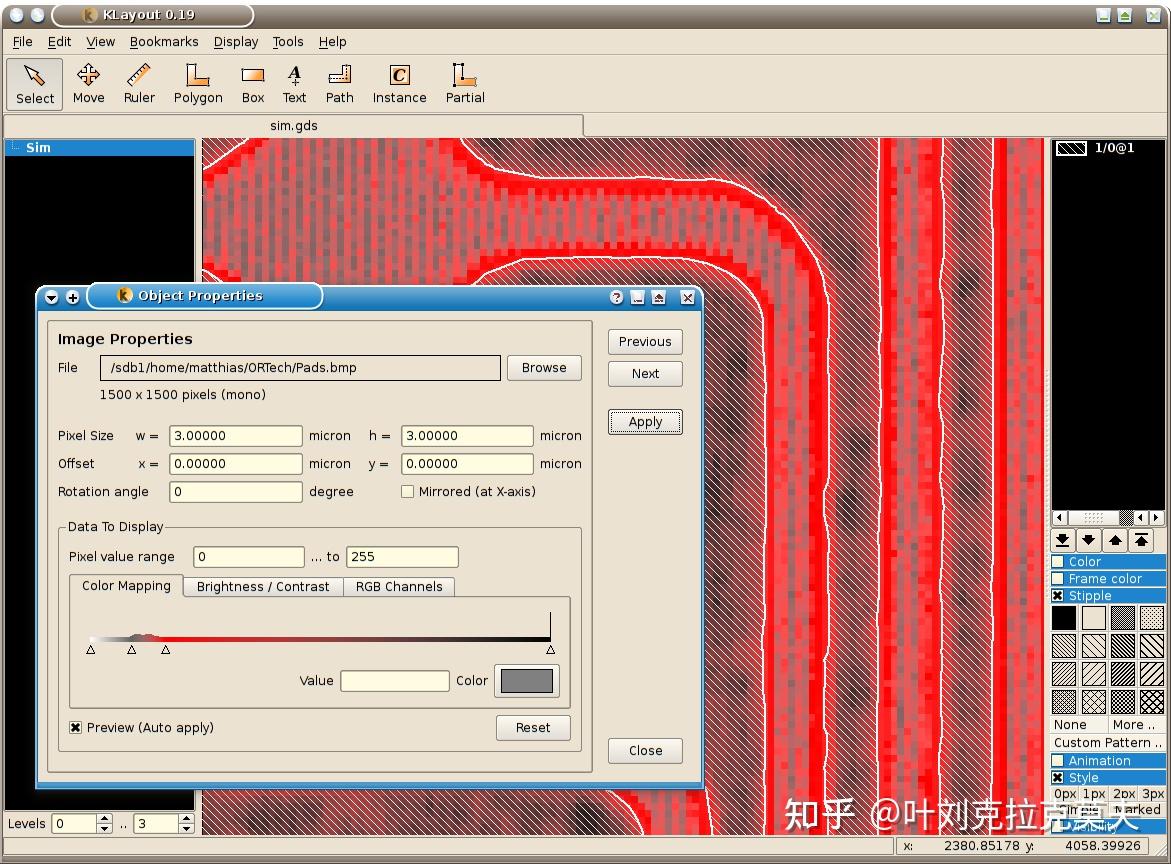Click the Browse button for image file
Image resolution: width=1171 pixels, height=864 pixels.
pos(543,368)
